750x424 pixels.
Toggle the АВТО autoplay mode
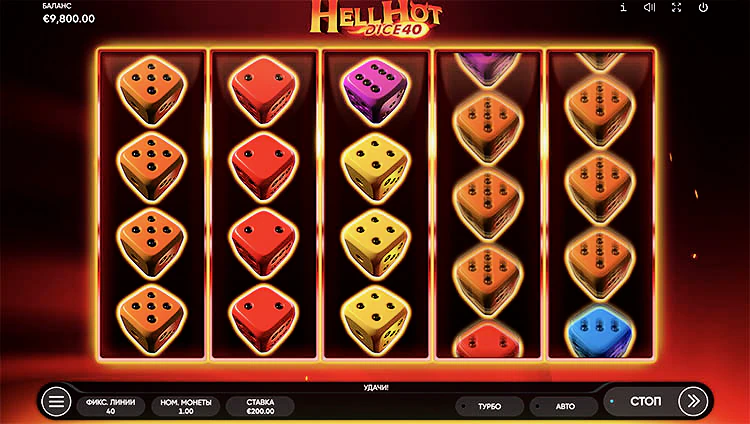point(564,406)
